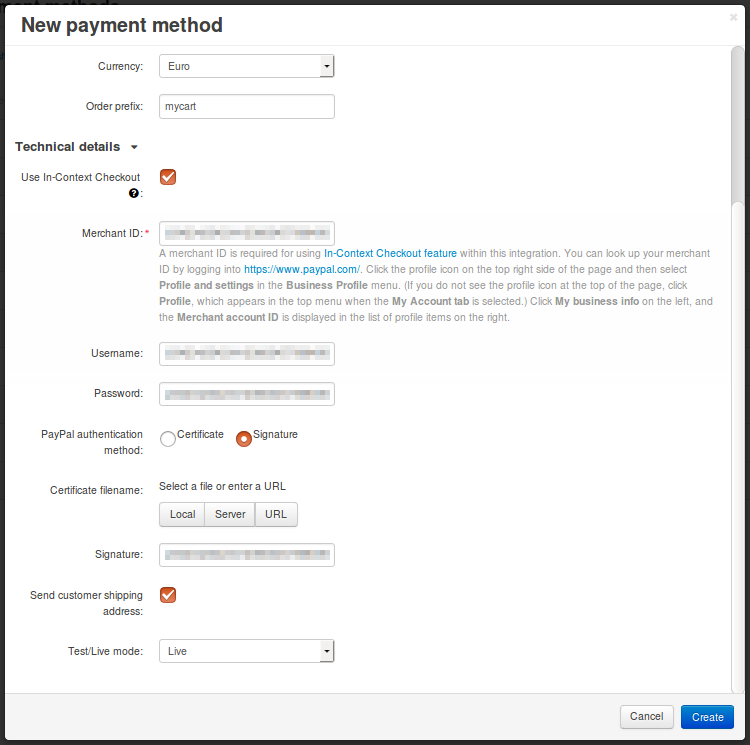This screenshot has width=750, height=745.
Task: Select Certificate authentication radio button
Action: (x=168, y=438)
